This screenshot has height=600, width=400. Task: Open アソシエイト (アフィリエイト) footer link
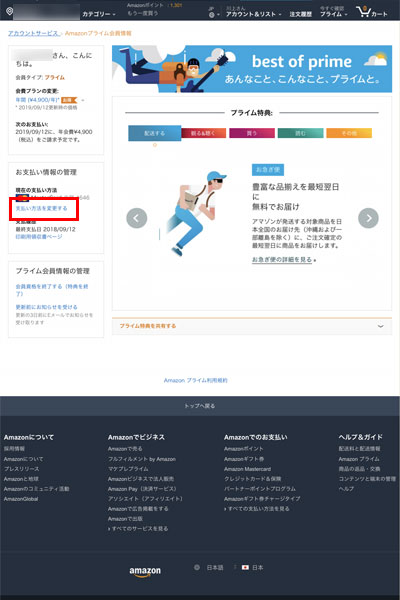point(145,499)
